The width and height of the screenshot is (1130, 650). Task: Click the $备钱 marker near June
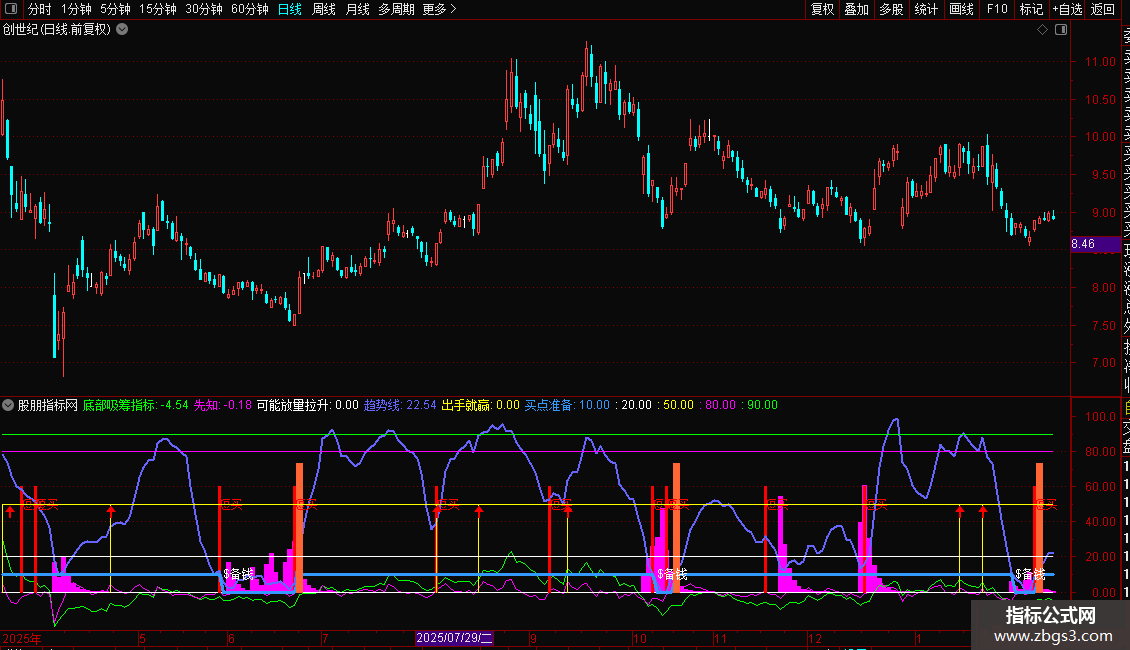coord(238,574)
